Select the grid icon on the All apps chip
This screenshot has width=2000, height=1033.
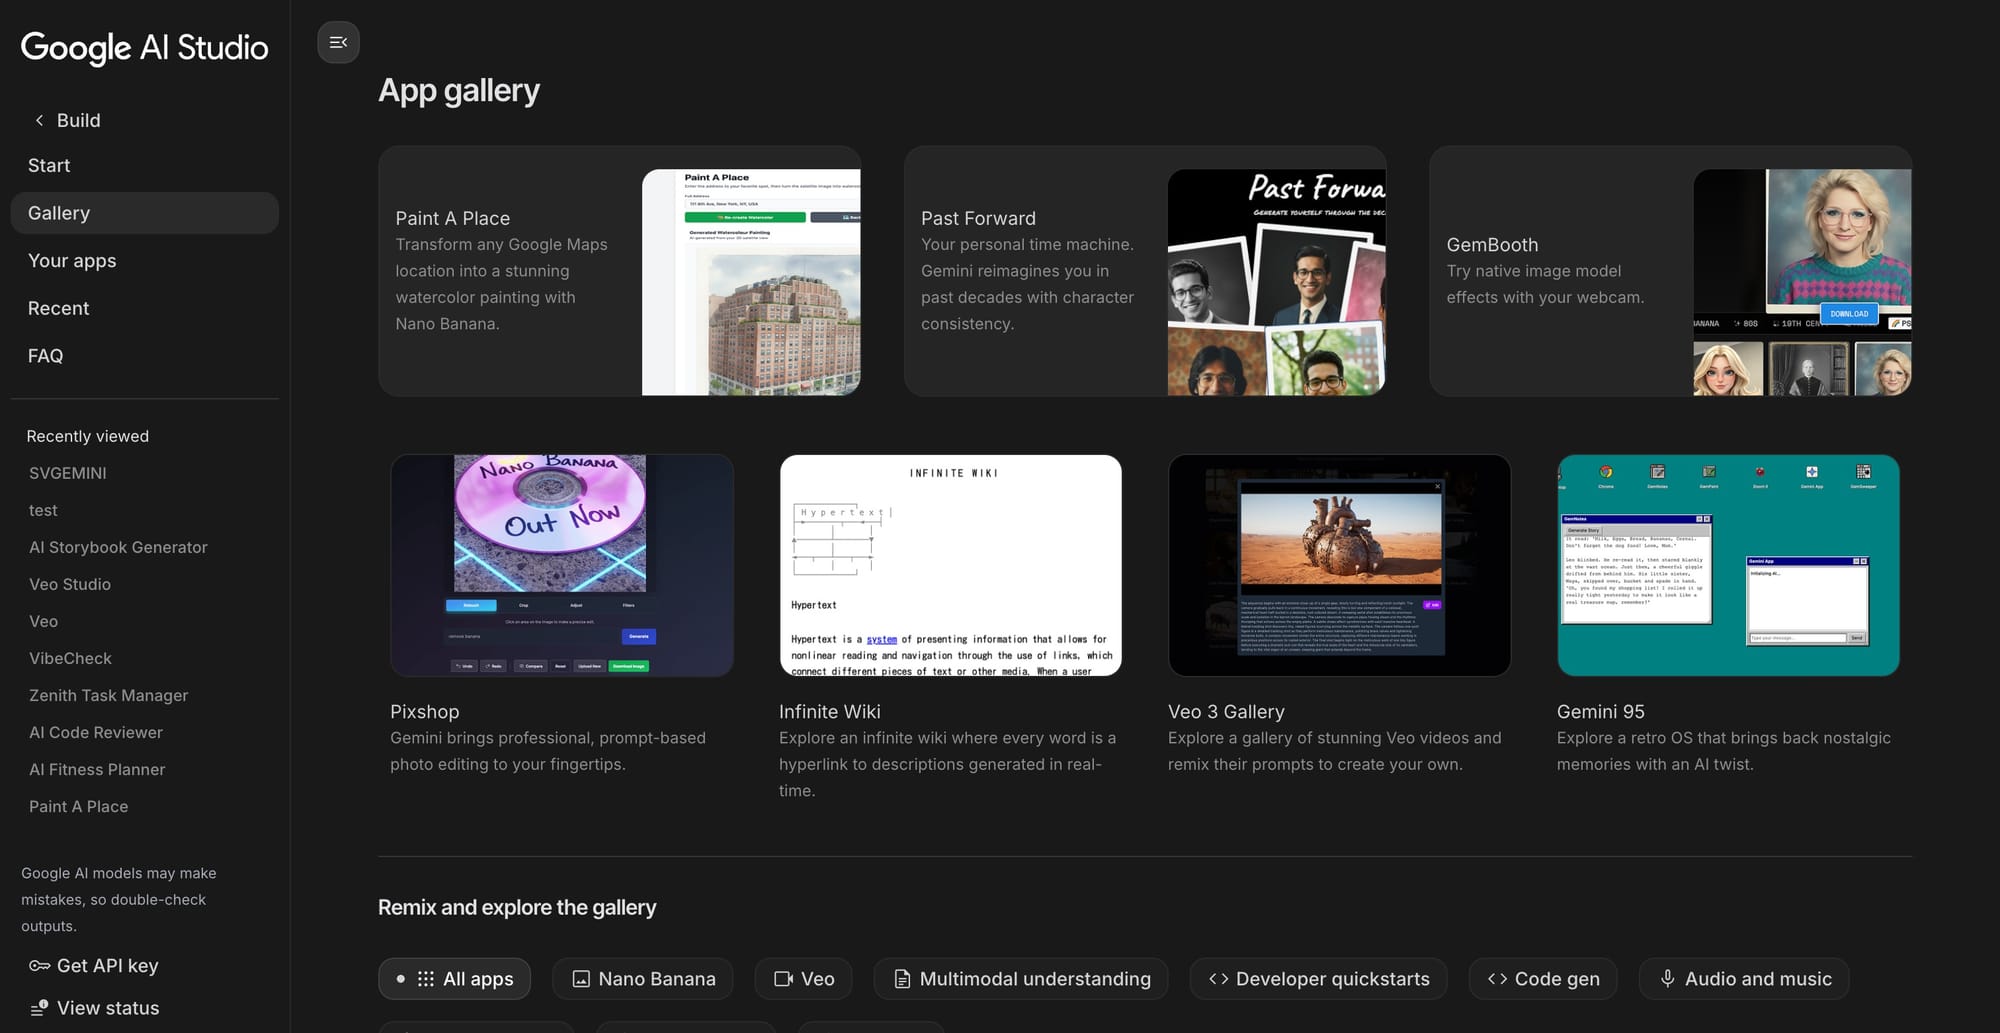[428, 978]
